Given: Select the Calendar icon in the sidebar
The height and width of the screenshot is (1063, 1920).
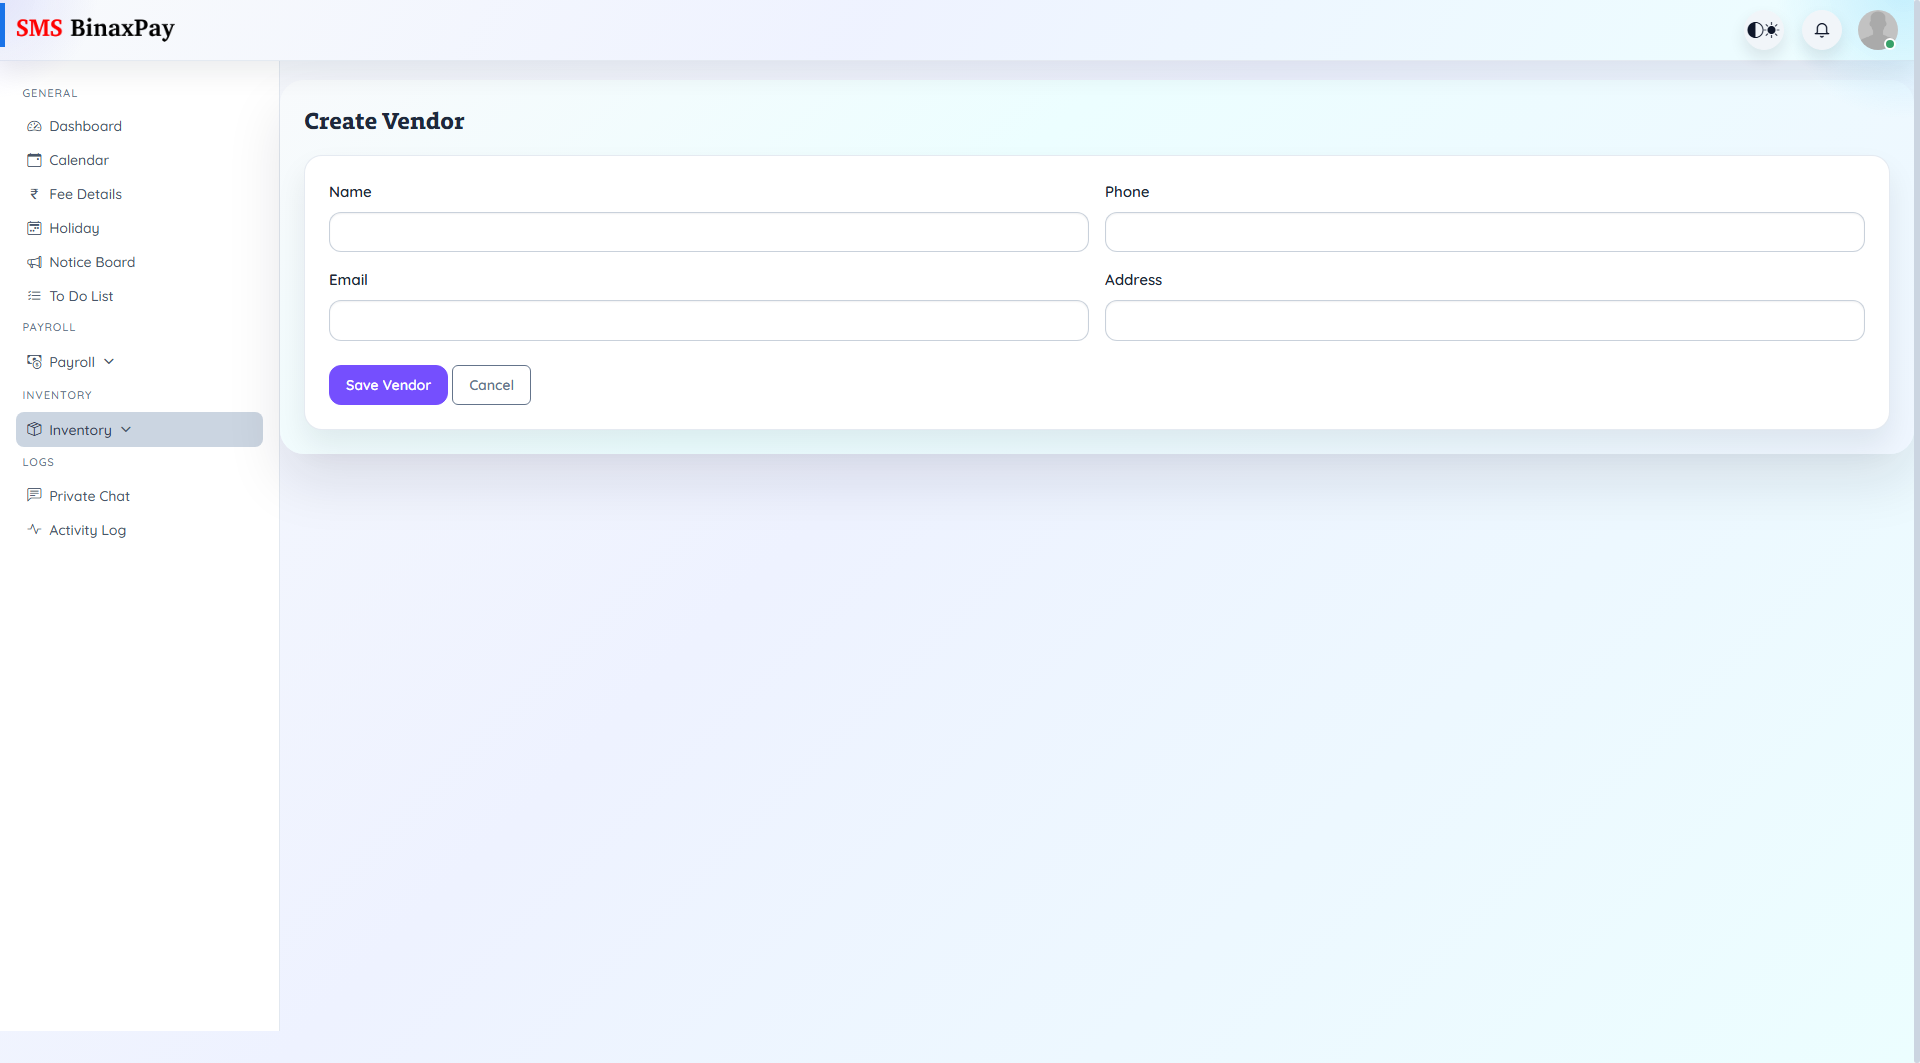Looking at the screenshot, I should tap(35, 160).
